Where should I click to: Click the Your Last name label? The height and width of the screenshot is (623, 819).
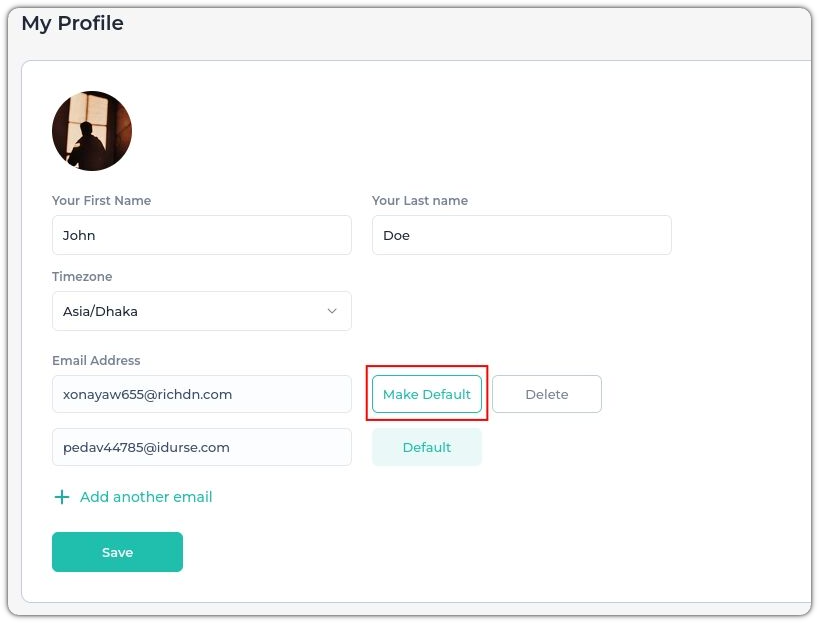(420, 201)
